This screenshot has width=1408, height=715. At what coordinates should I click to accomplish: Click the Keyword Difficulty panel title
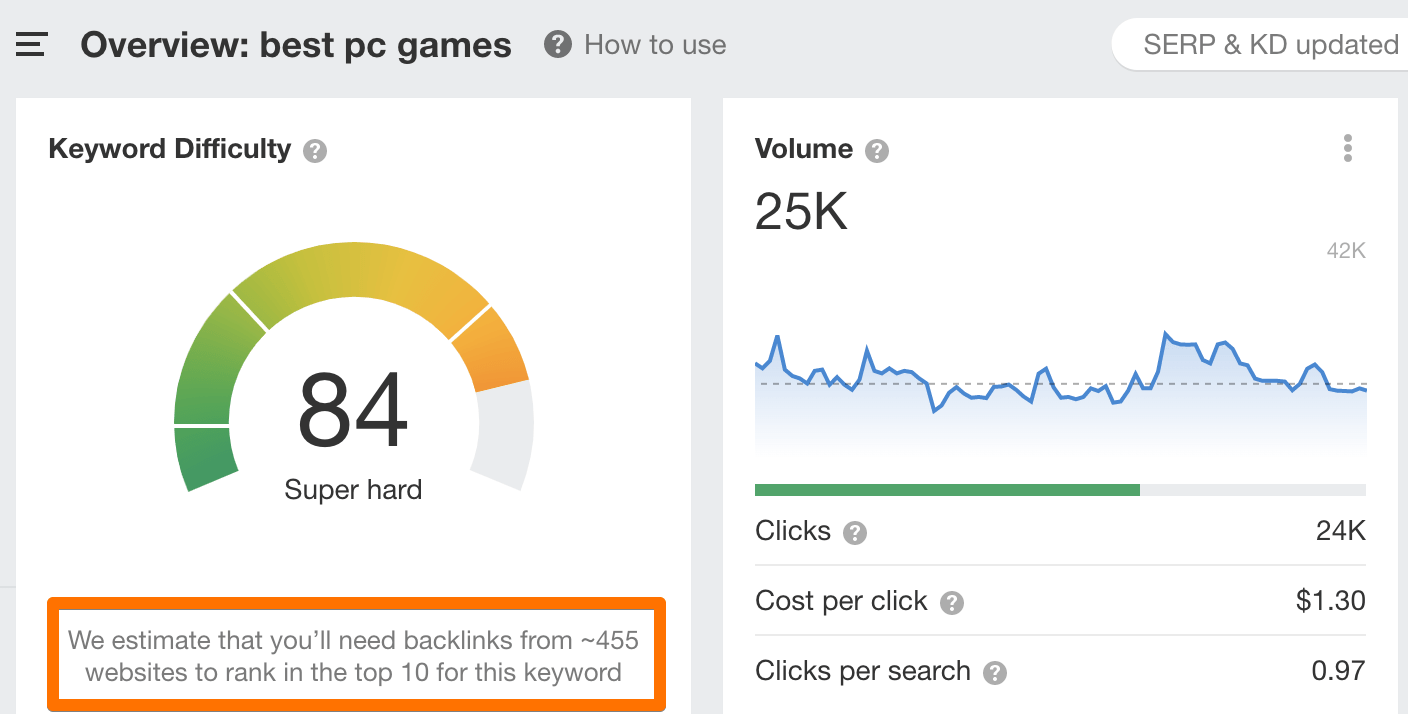tap(169, 148)
